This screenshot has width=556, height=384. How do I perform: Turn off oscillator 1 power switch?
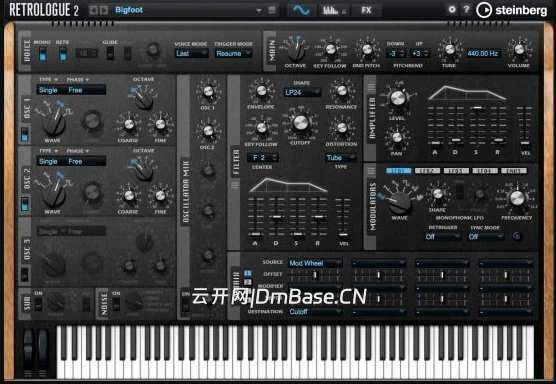pos(24,135)
